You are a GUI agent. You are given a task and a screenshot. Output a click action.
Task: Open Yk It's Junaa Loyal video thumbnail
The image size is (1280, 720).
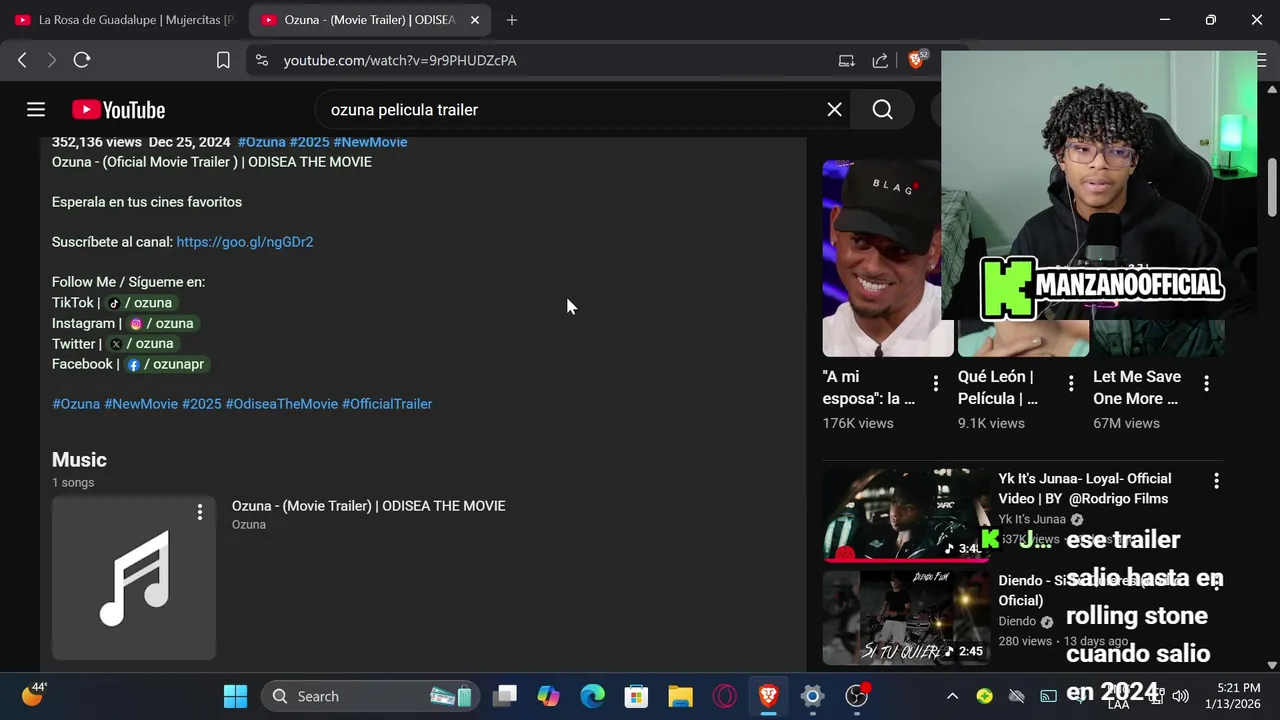pos(906,516)
